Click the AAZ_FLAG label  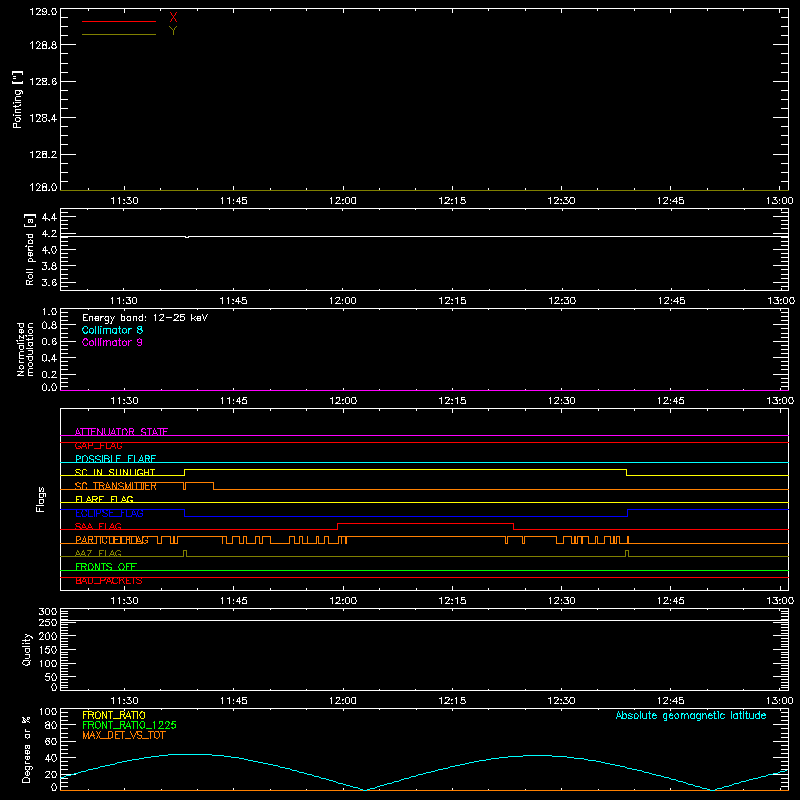click(98, 553)
